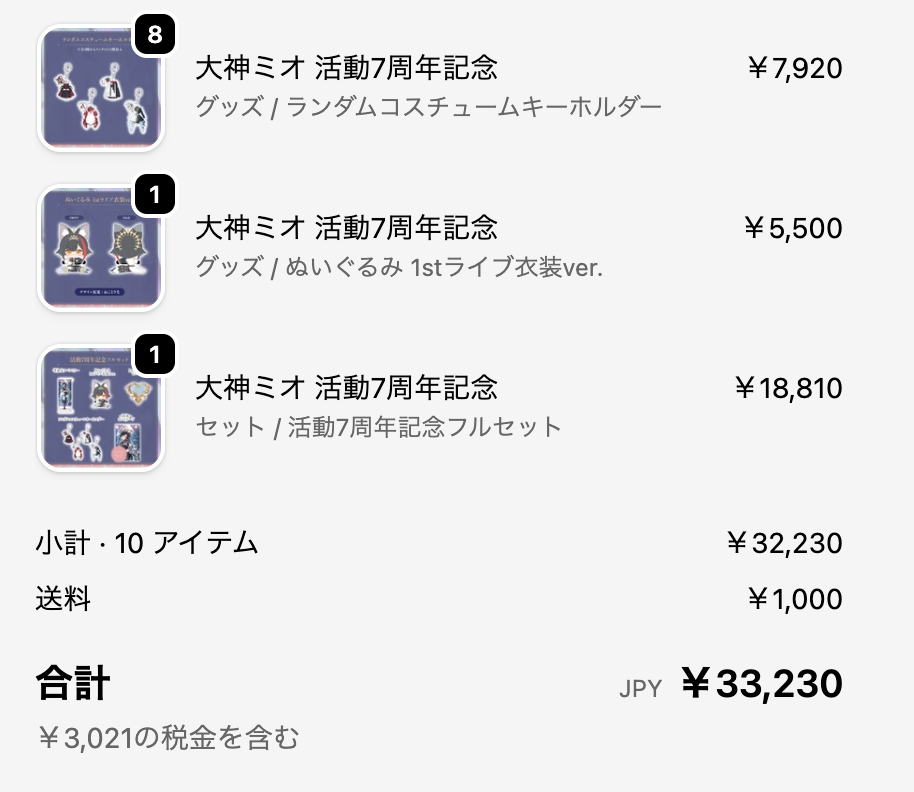Click the plush 1st live costume thumbnail
This screenshot has width=914, height=792.
(x=100, y=248)
